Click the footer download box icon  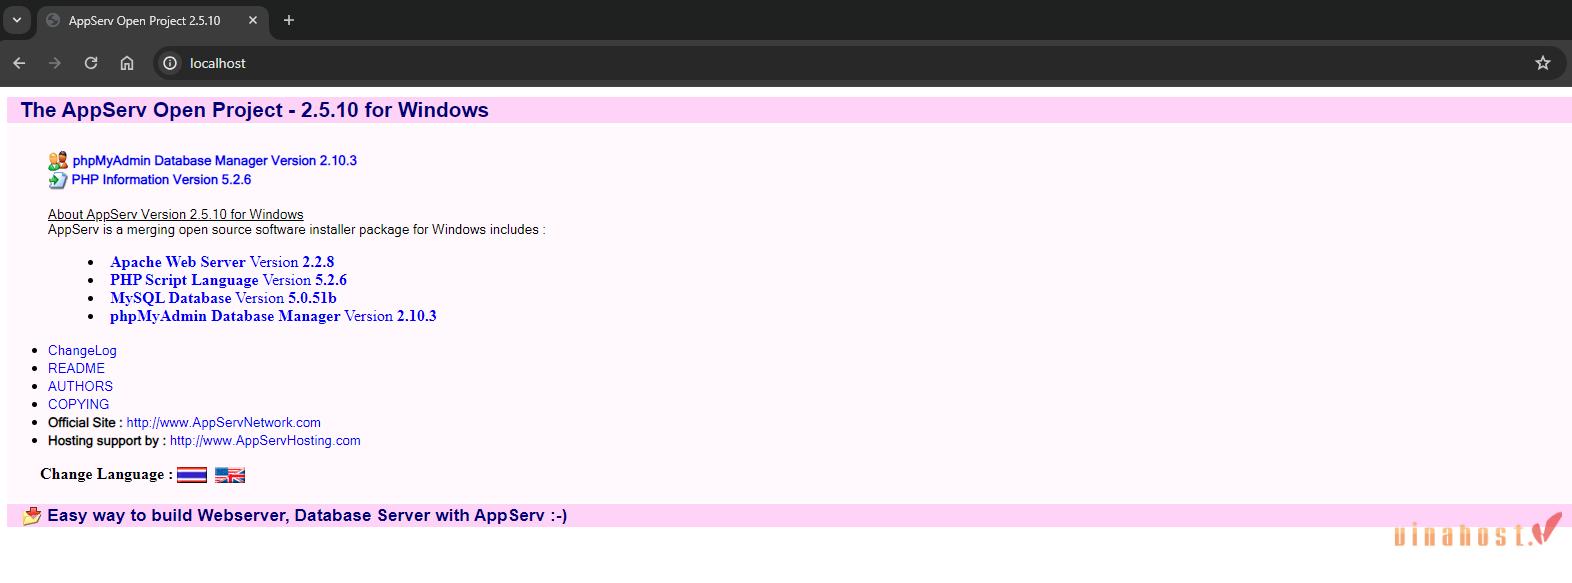click(32, 516)
